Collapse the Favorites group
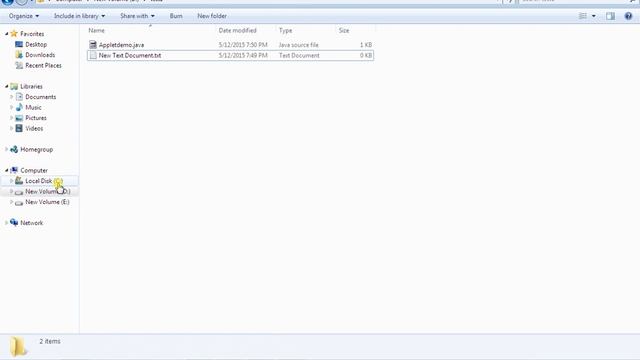The width and height of the screenshot is (640, 360). (7, 34)
